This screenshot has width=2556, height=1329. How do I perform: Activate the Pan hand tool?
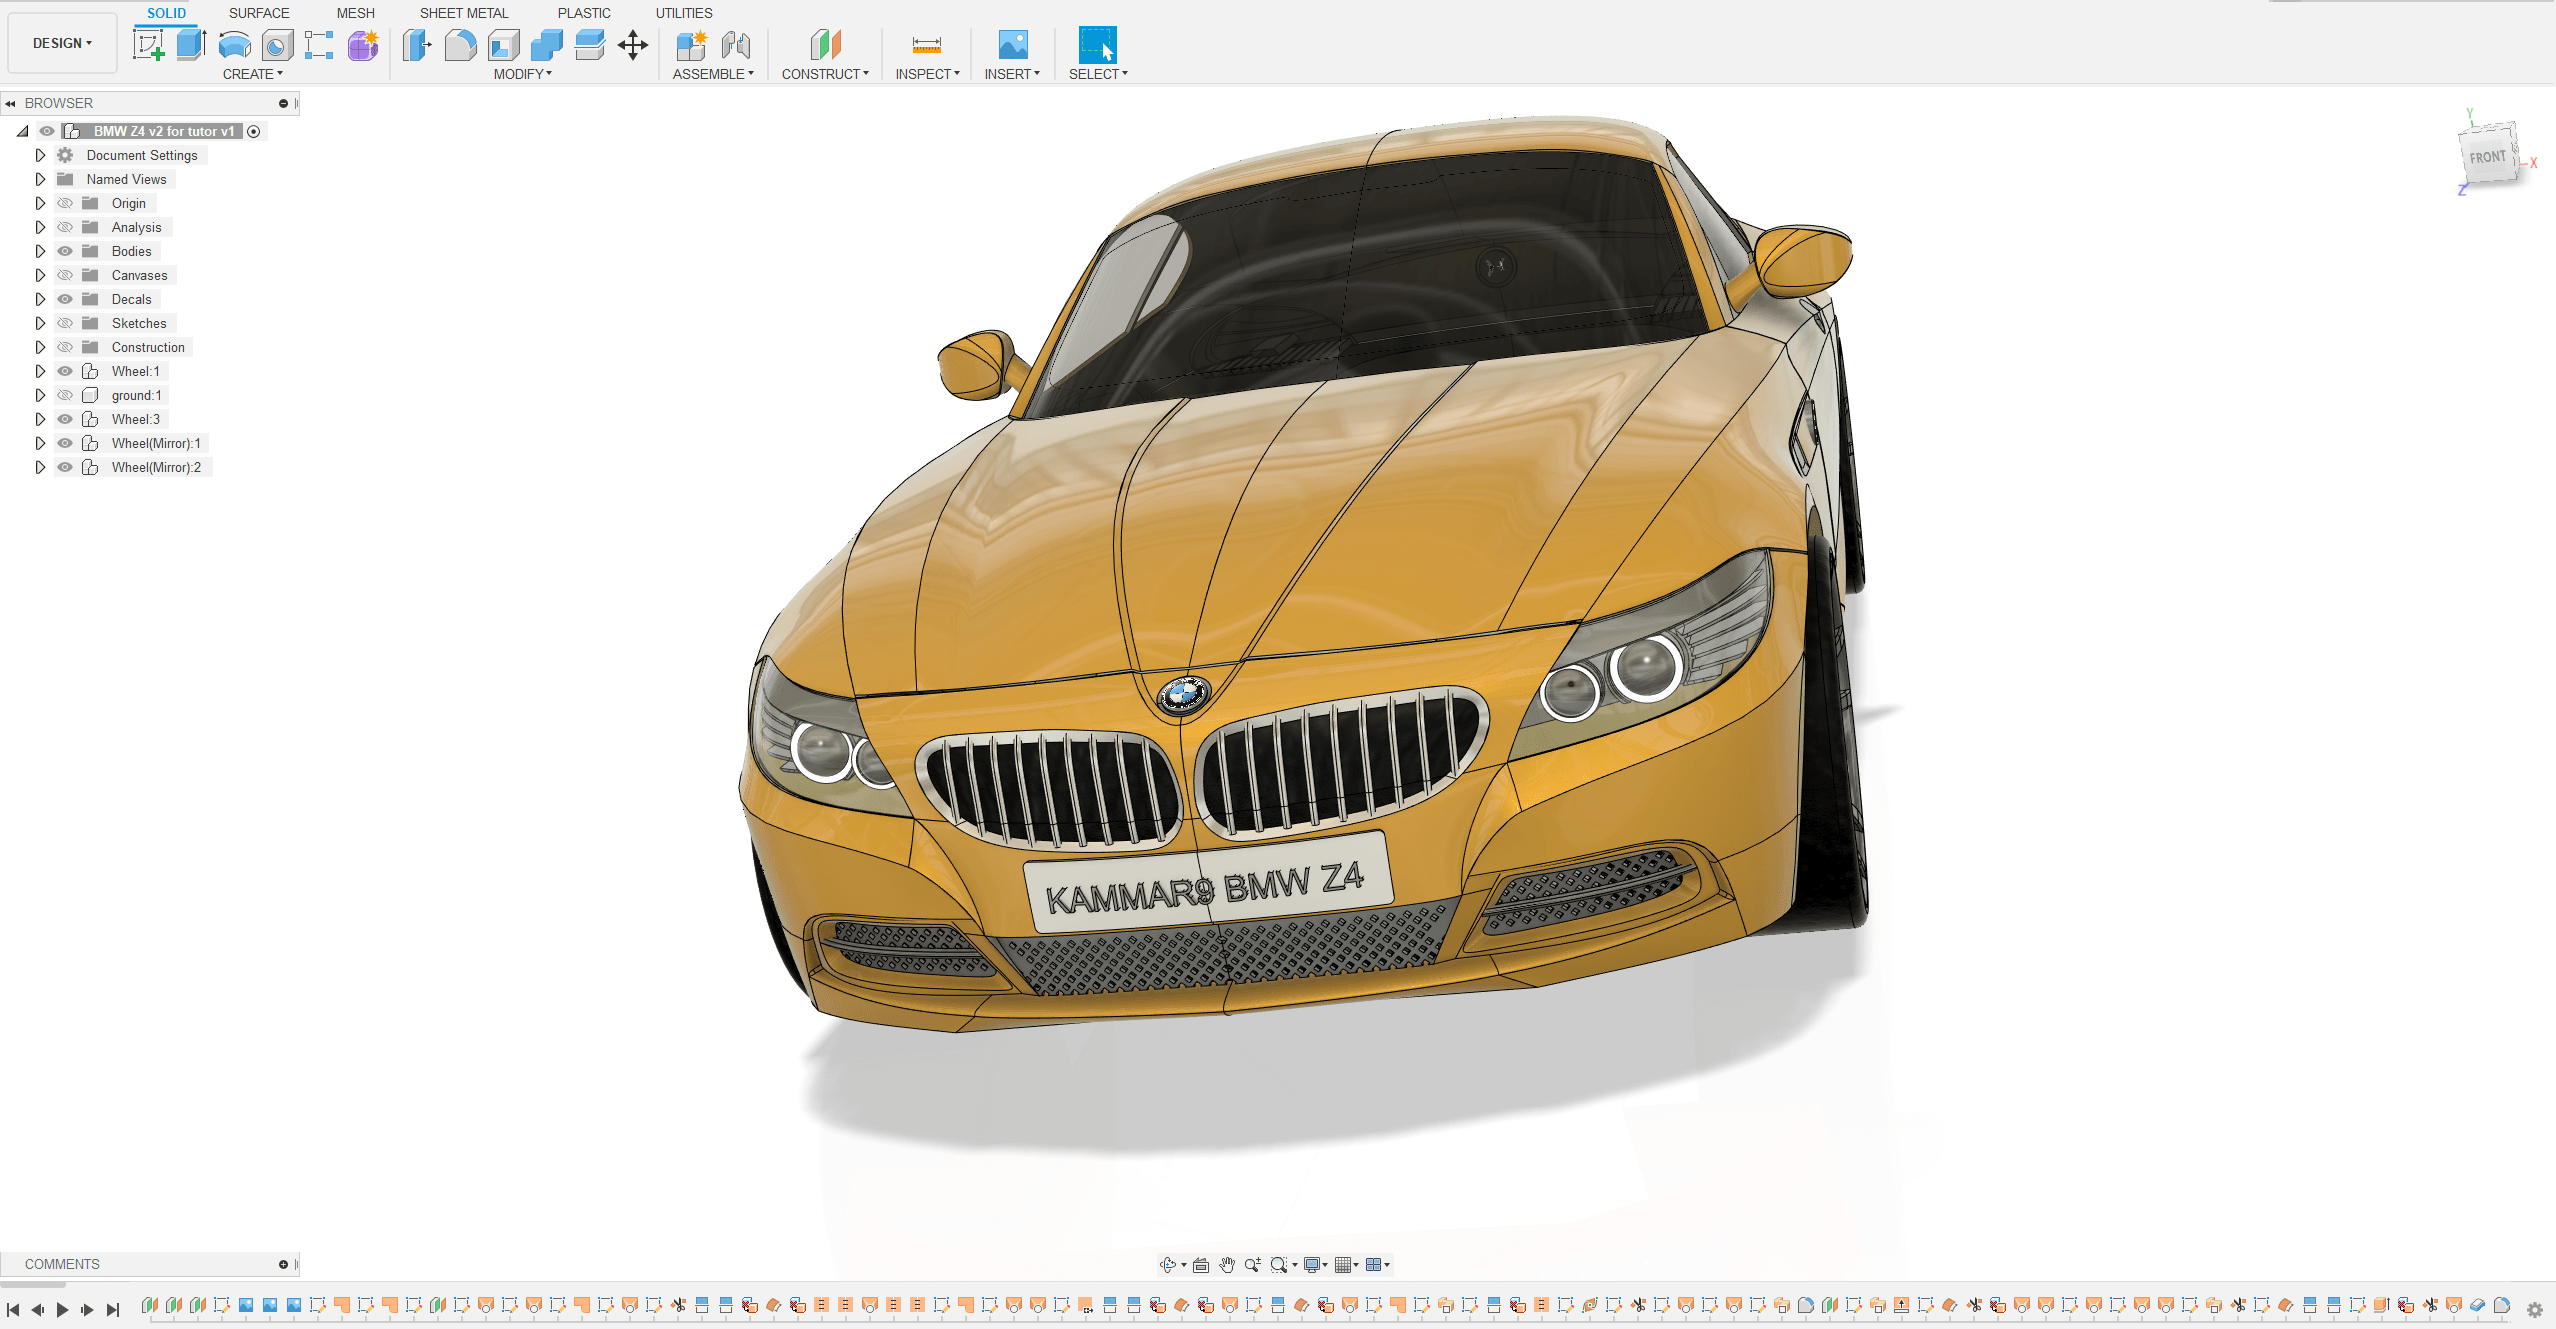tap(1227, 1265)
